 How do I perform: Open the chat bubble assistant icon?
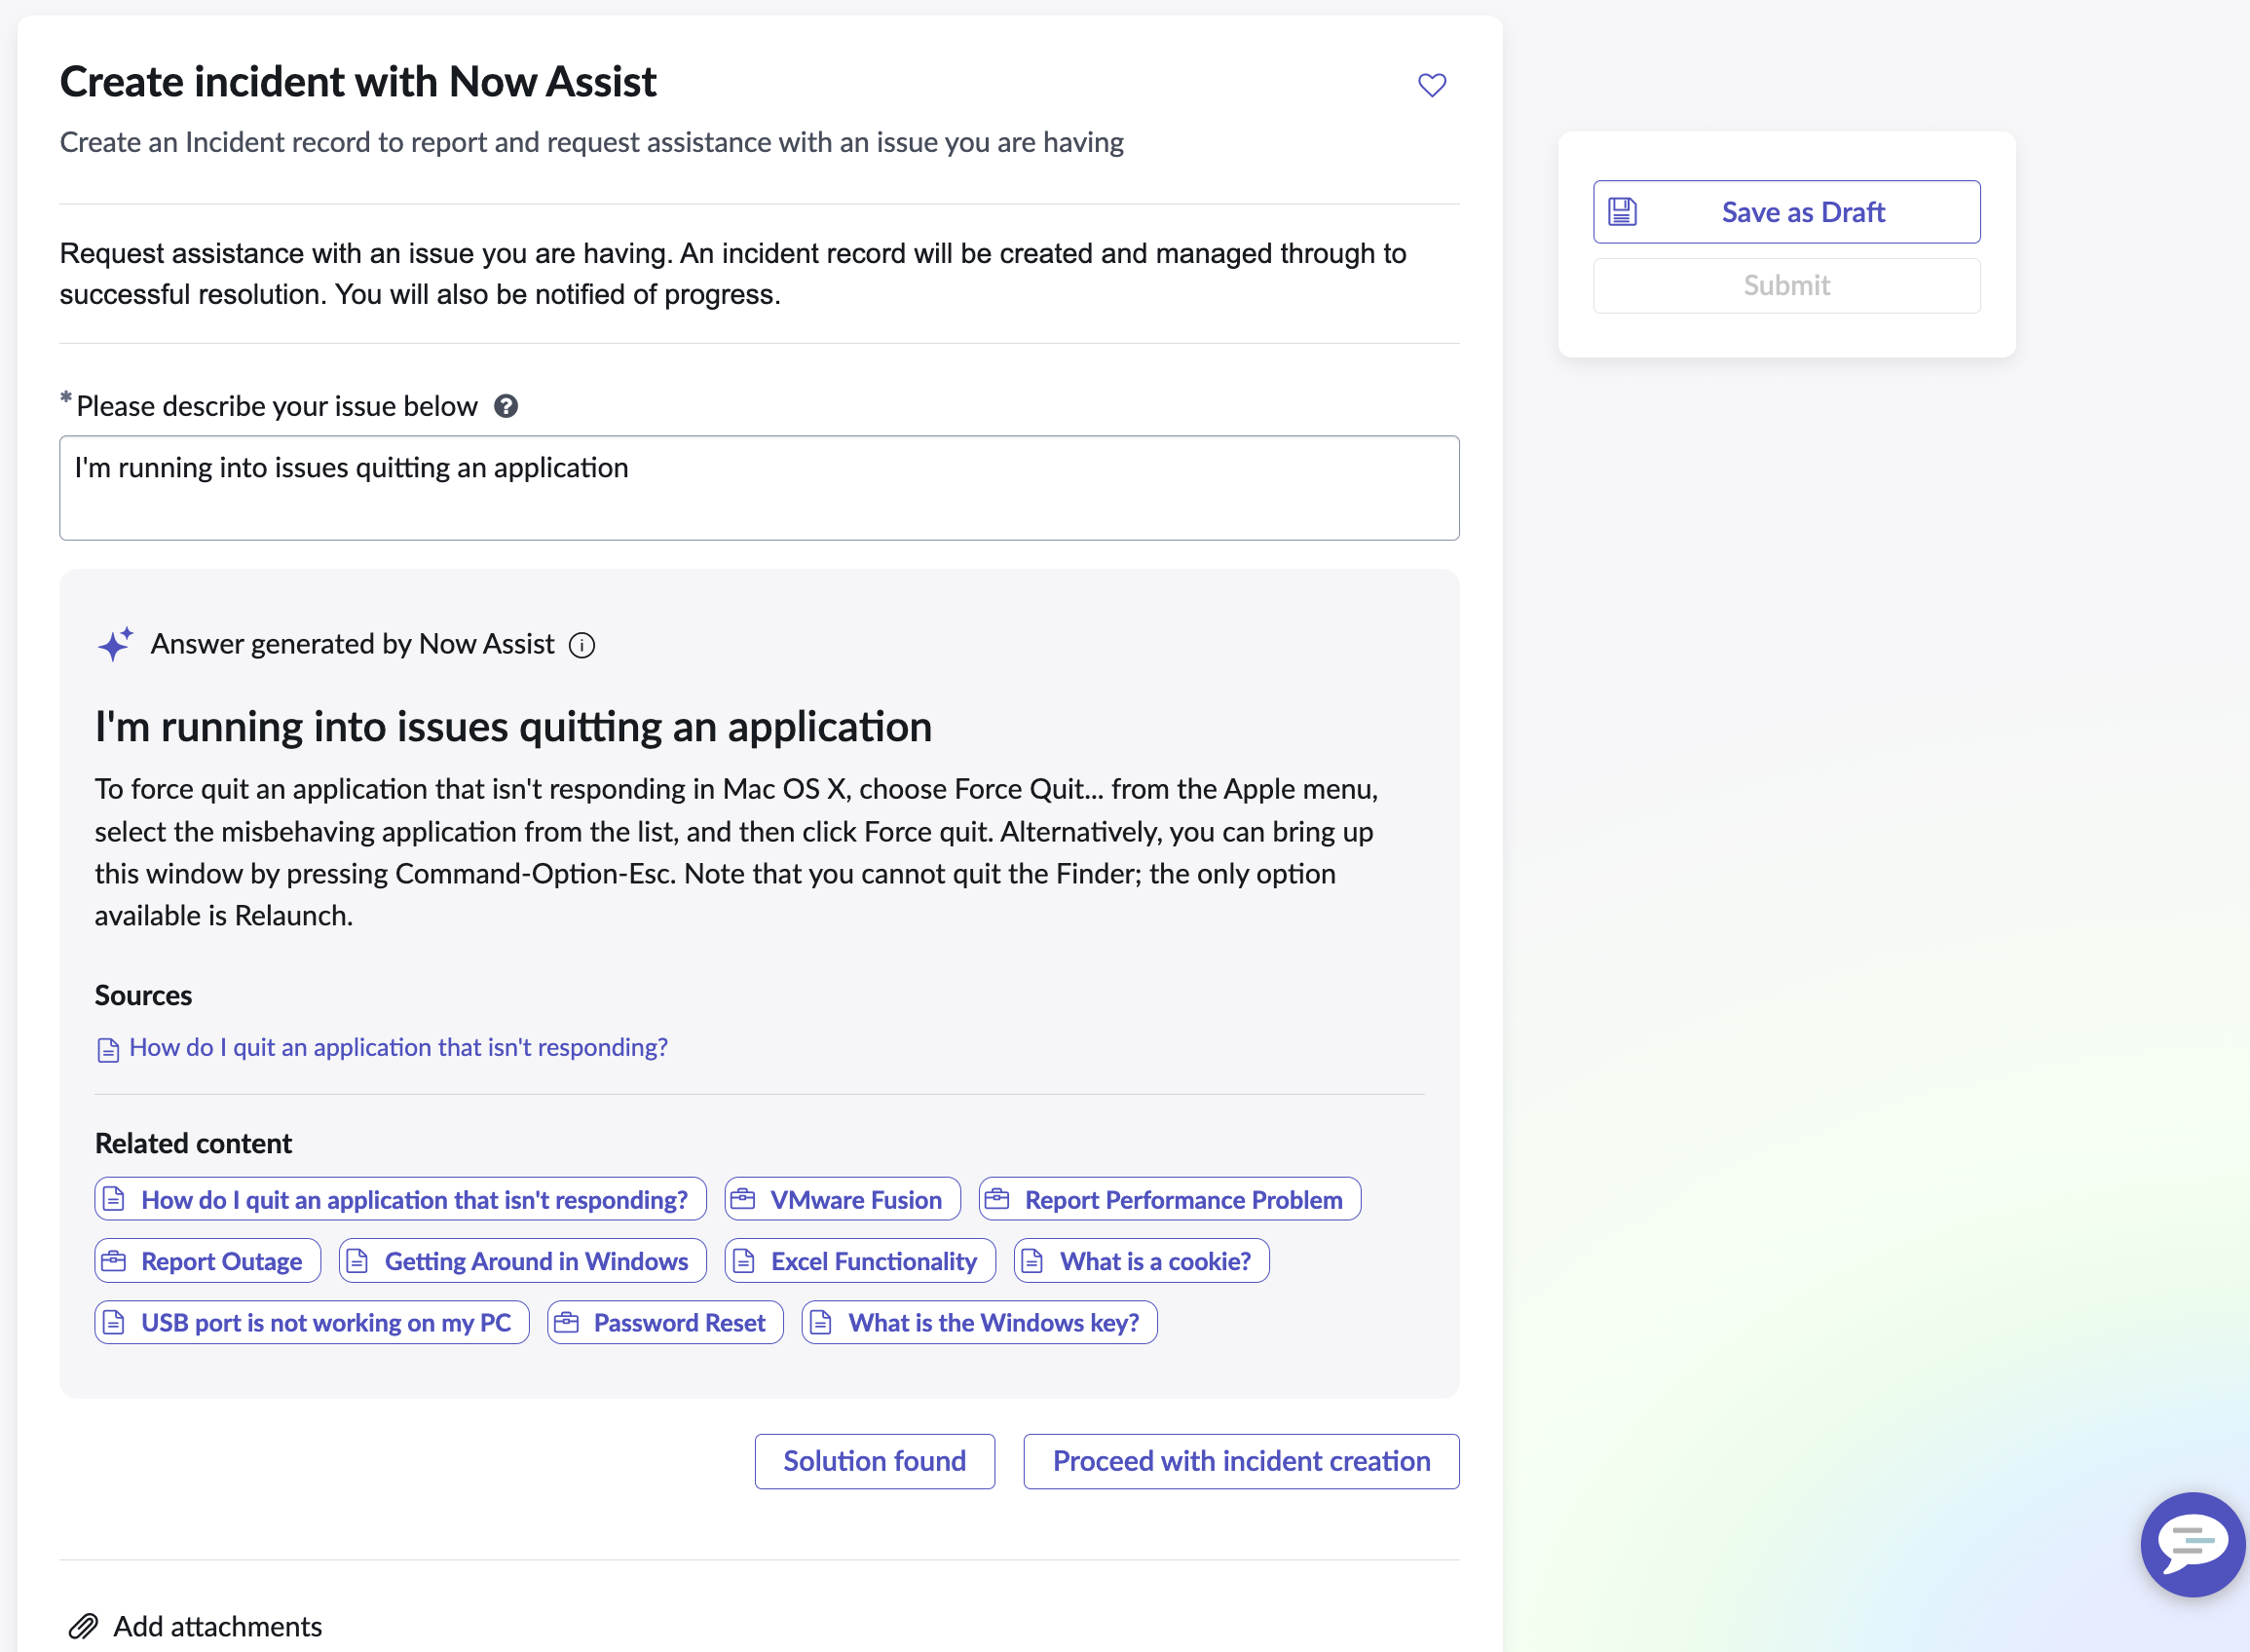point(2192,1544)
